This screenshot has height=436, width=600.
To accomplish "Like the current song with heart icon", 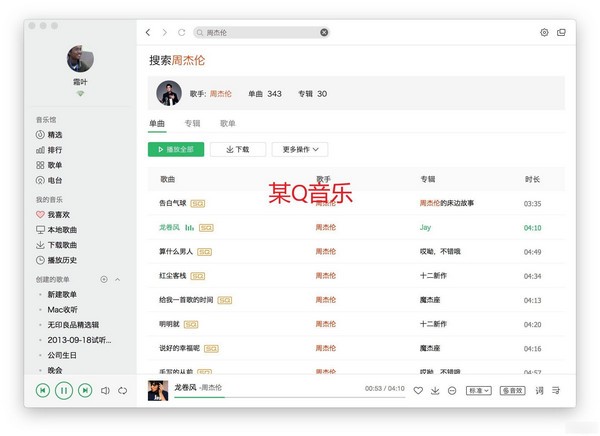I will [x=418, y=390].
